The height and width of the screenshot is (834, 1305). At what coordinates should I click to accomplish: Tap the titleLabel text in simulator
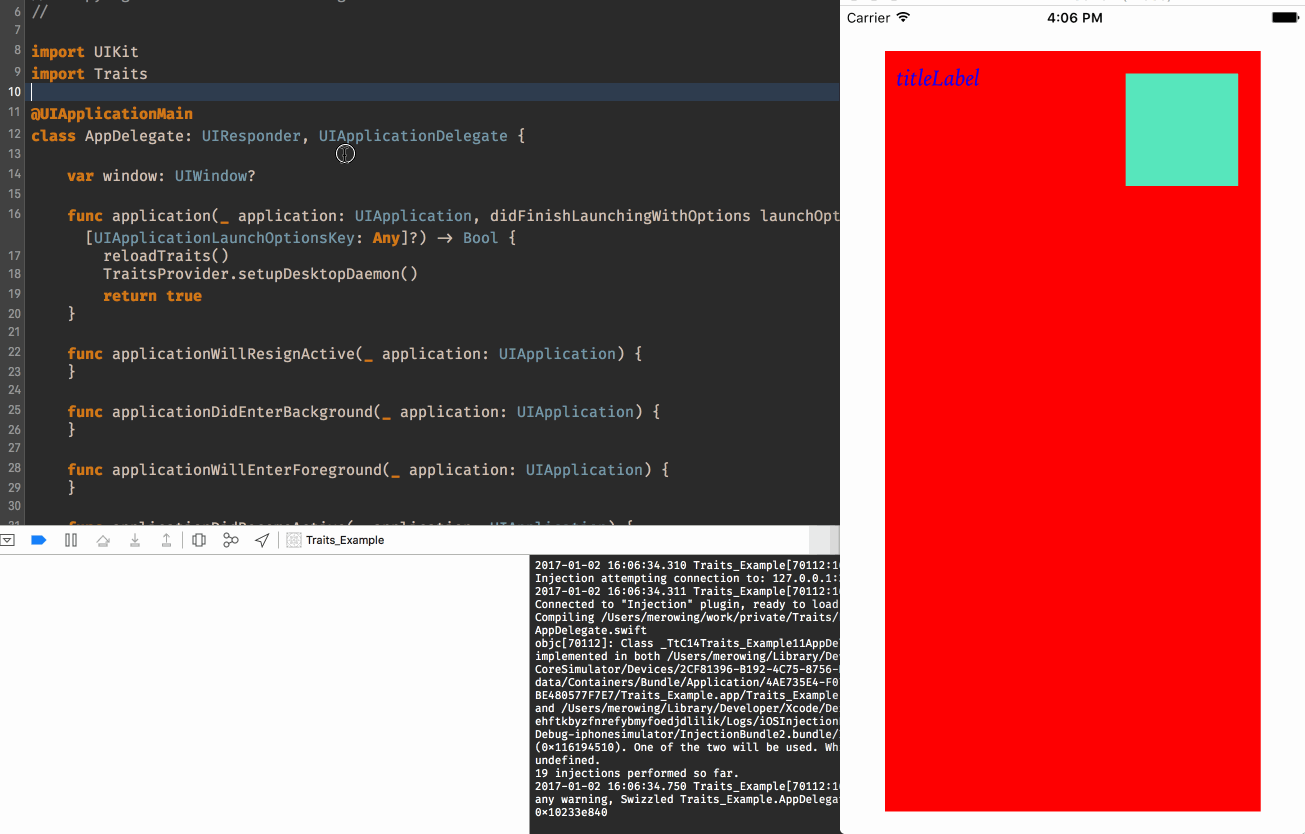pyautogui.click(x=937, y=79)
